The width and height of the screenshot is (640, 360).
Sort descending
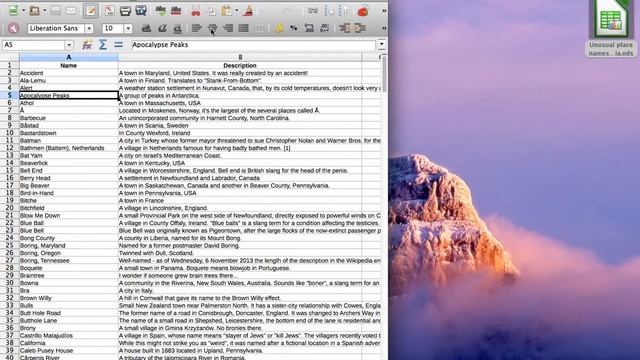pyautogui.click(x=344, y=11)
